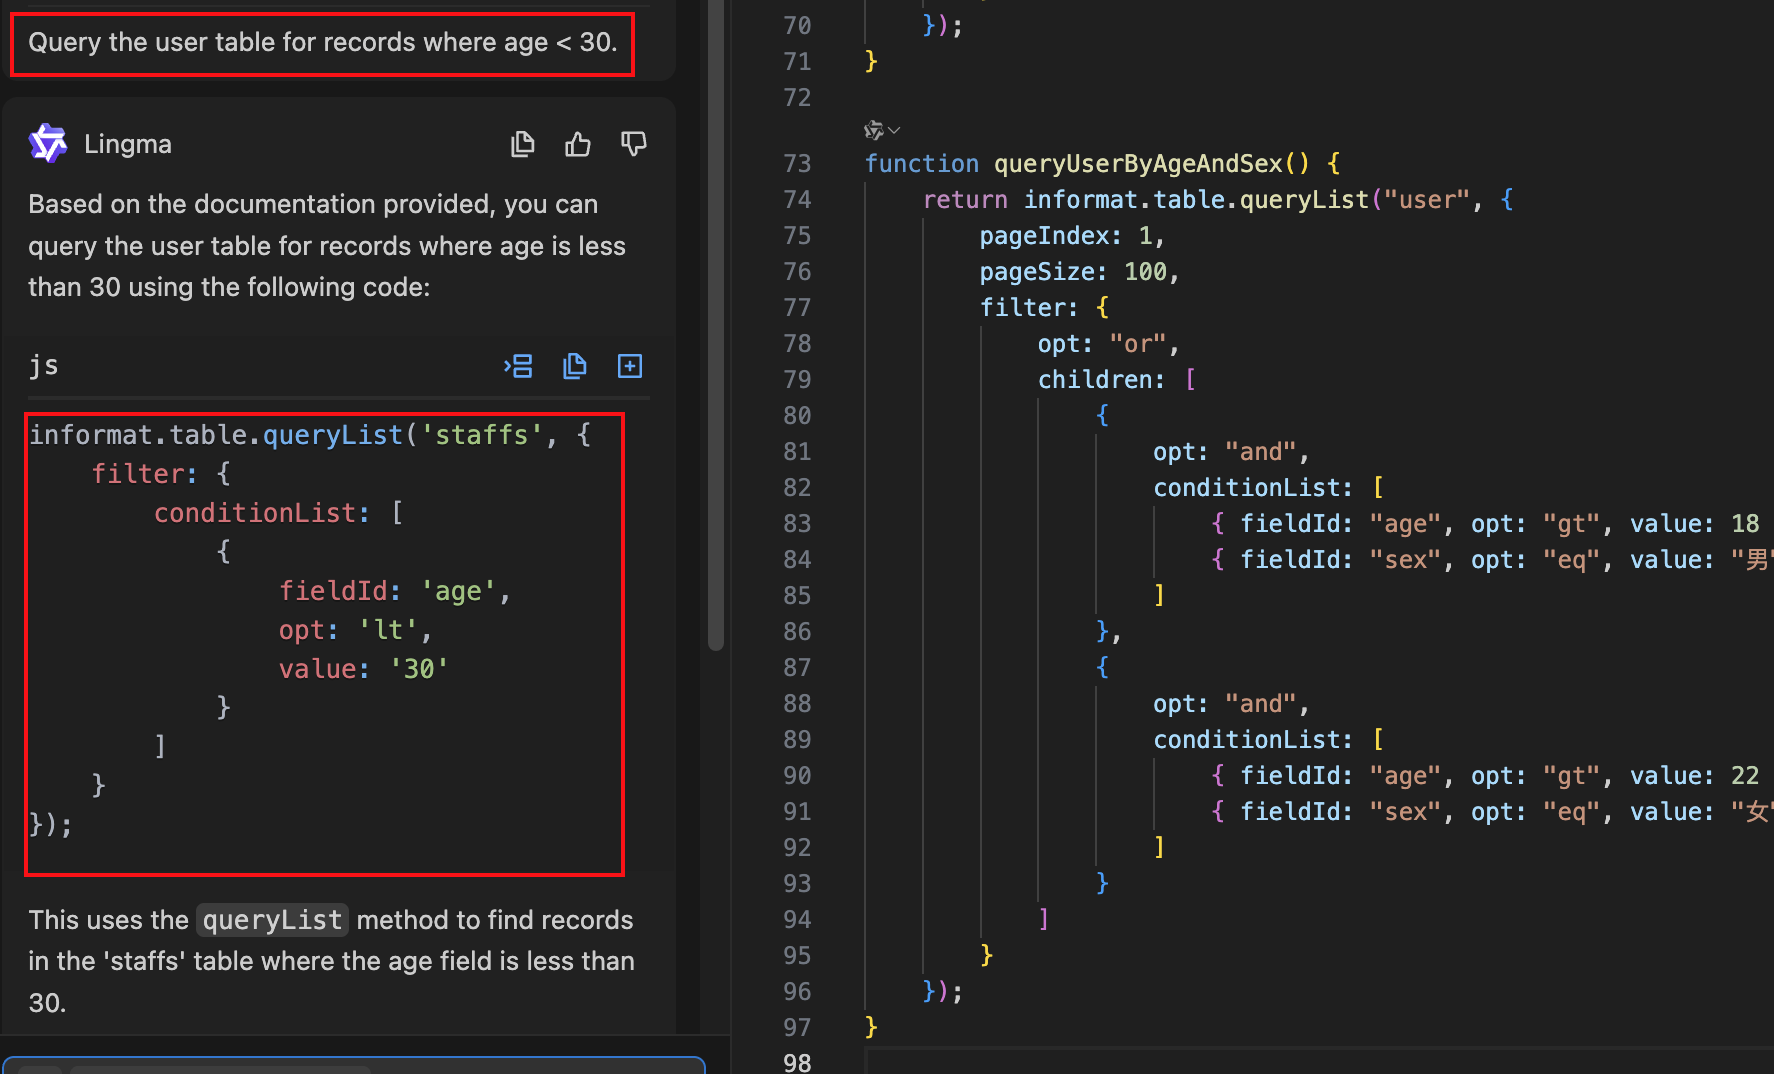Insert the js code snippet at cursor
The image size is (1774, 1074).
[518, 366]
